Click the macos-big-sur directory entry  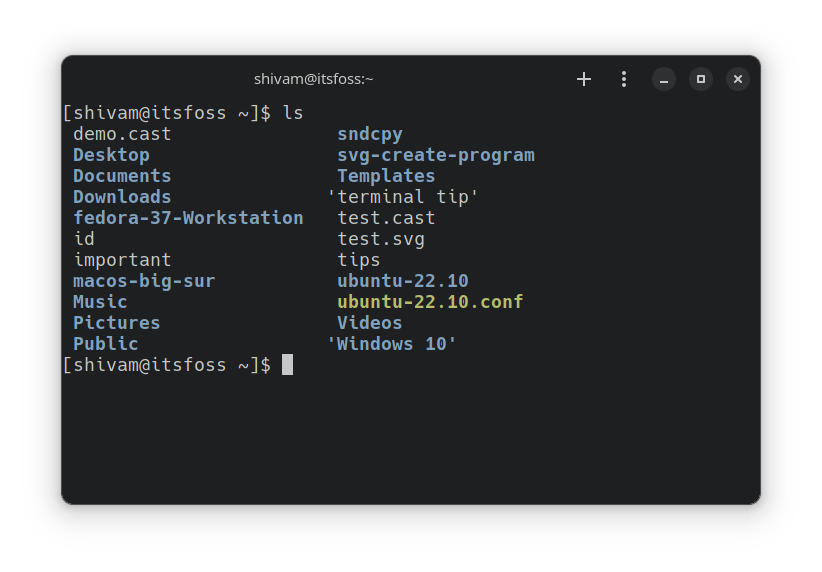click(x=144, y=281)
